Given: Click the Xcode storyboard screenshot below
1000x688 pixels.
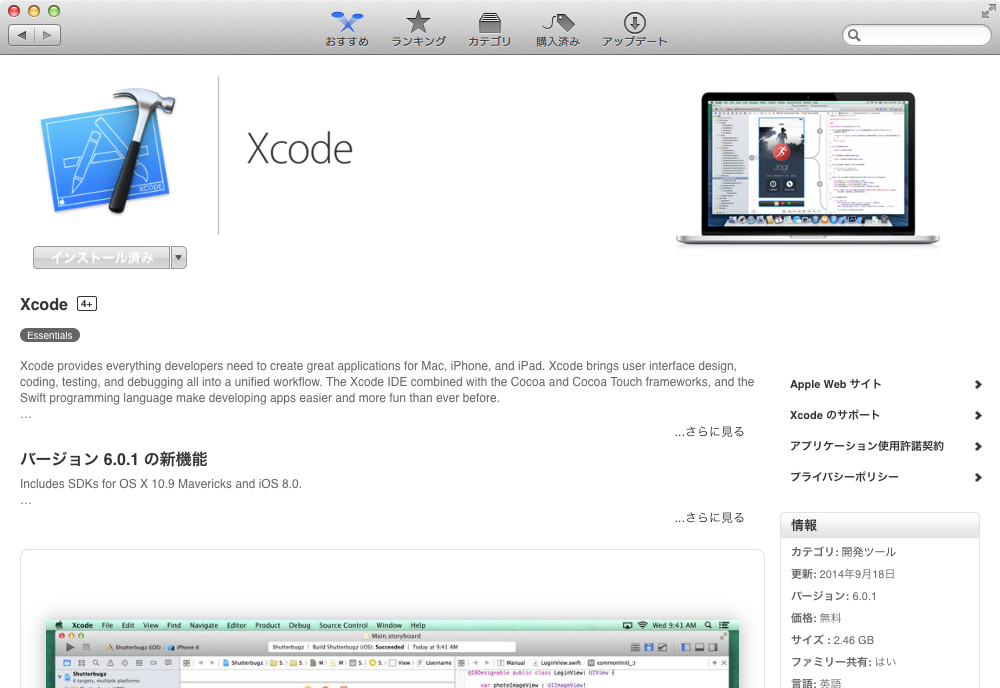Looking at the screenshot, I should point(392,654).
